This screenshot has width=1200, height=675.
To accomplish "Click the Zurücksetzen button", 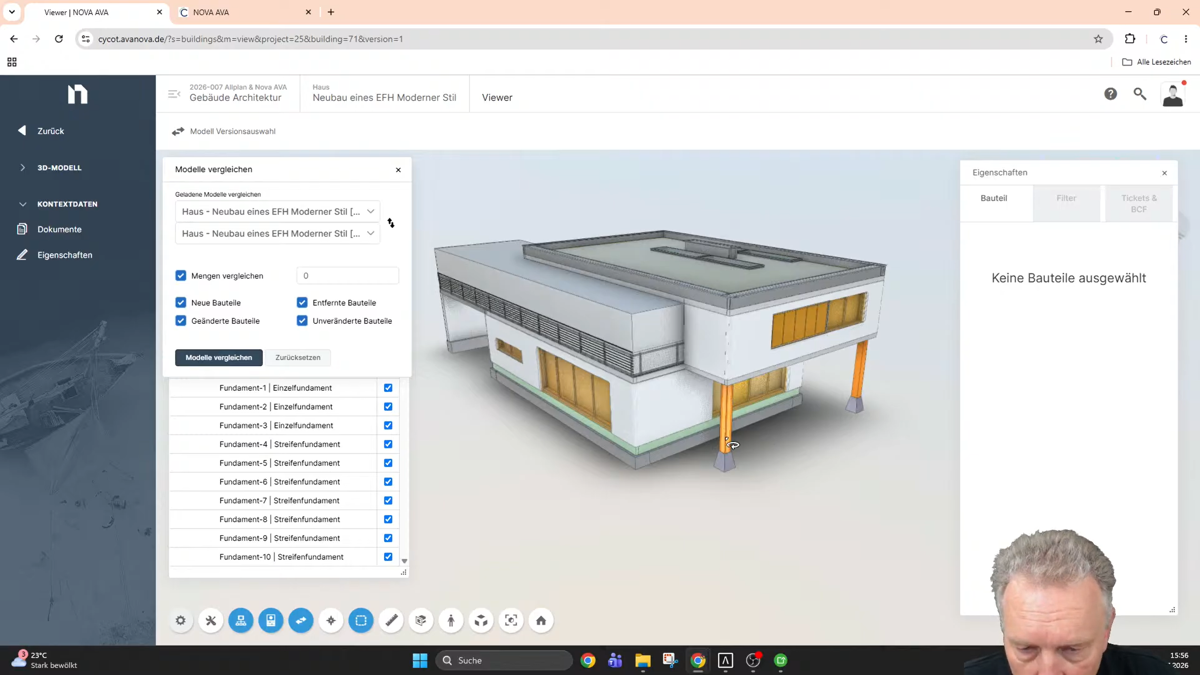I will [x=298, y=357].
